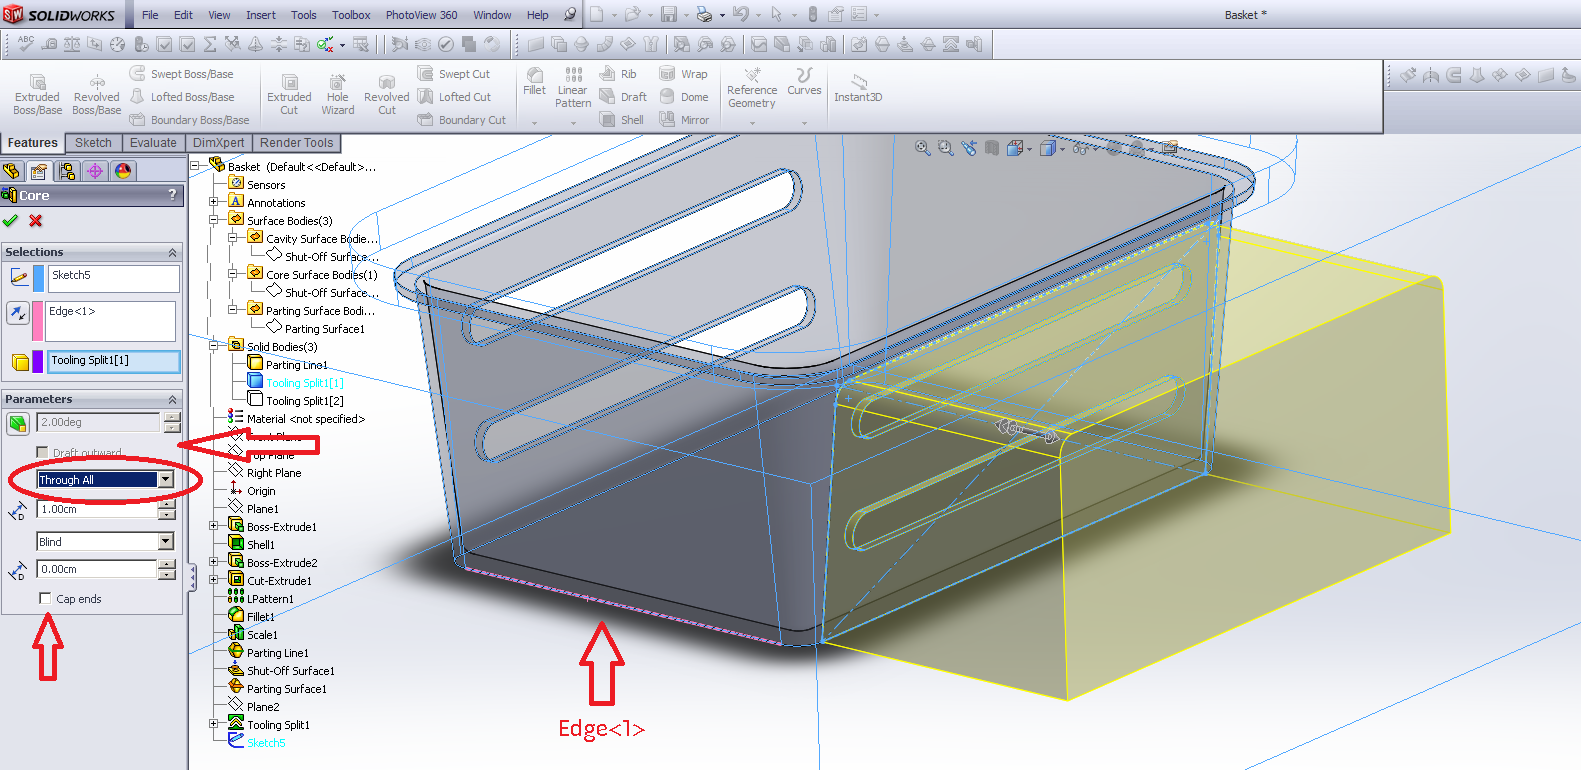The width and height of the screenshot is (1581, 770).
Task: Click the Boundary Boss/Base tool
Action: (190, 120)
